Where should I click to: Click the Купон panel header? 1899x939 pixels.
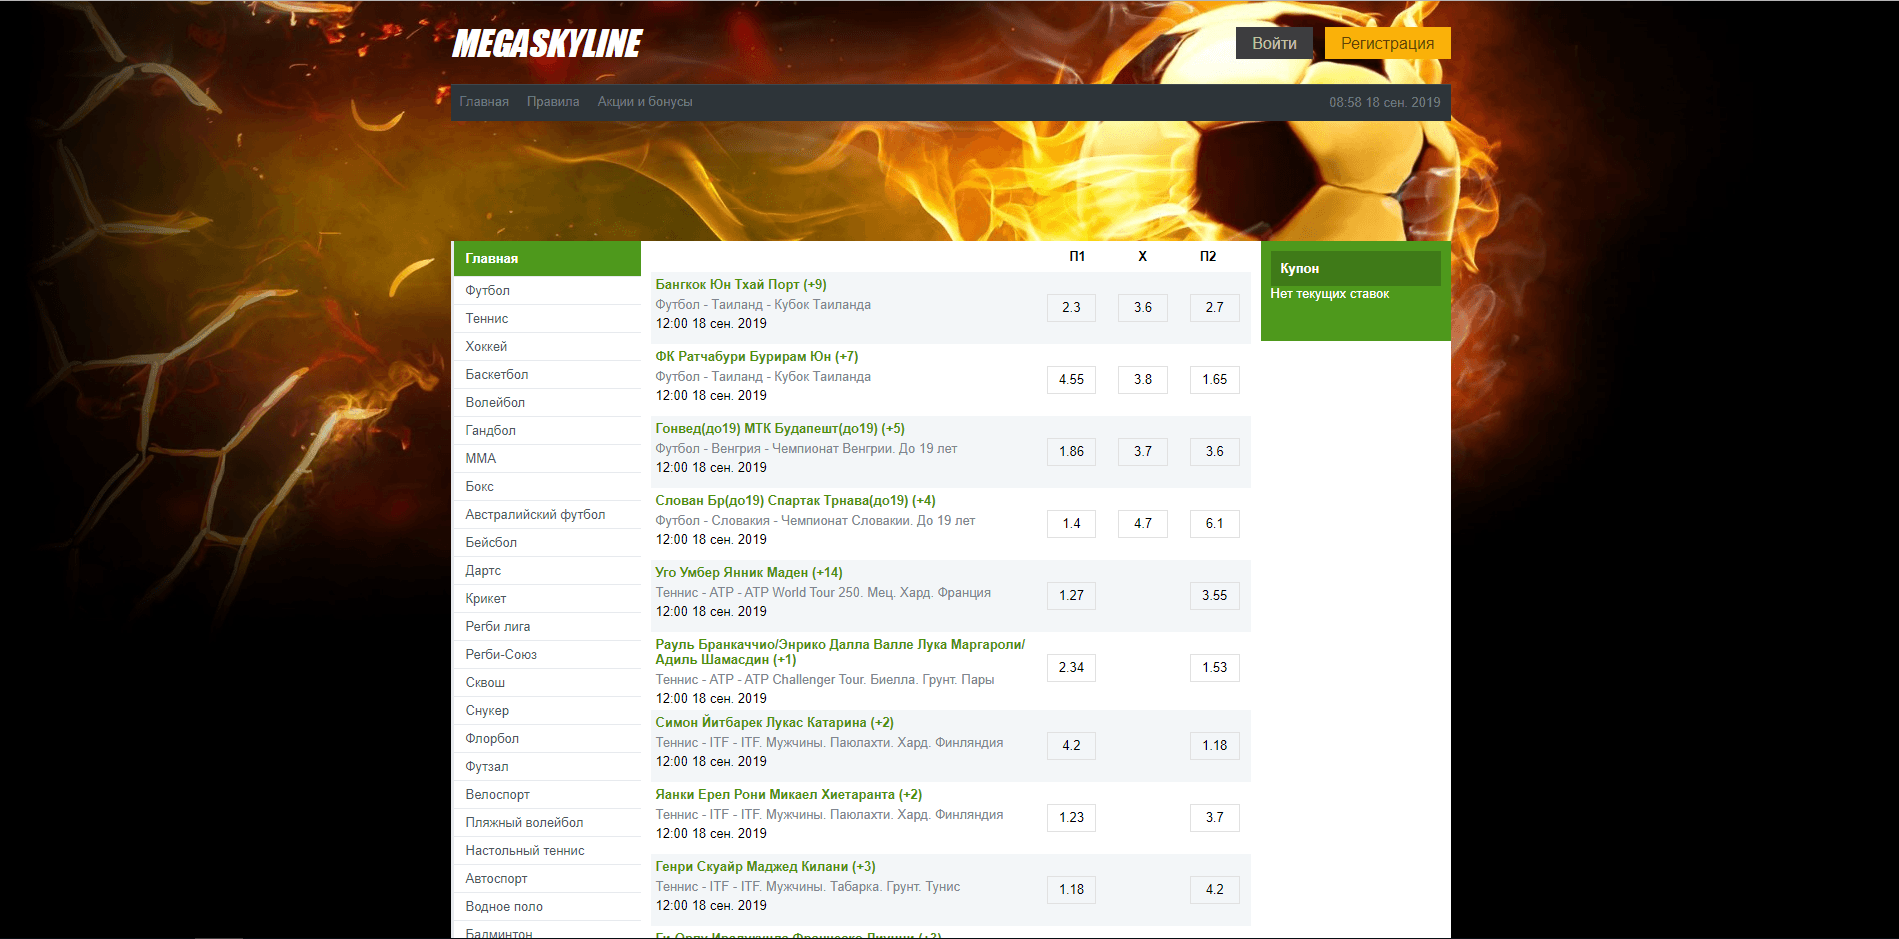click(x=1354, y=268)
